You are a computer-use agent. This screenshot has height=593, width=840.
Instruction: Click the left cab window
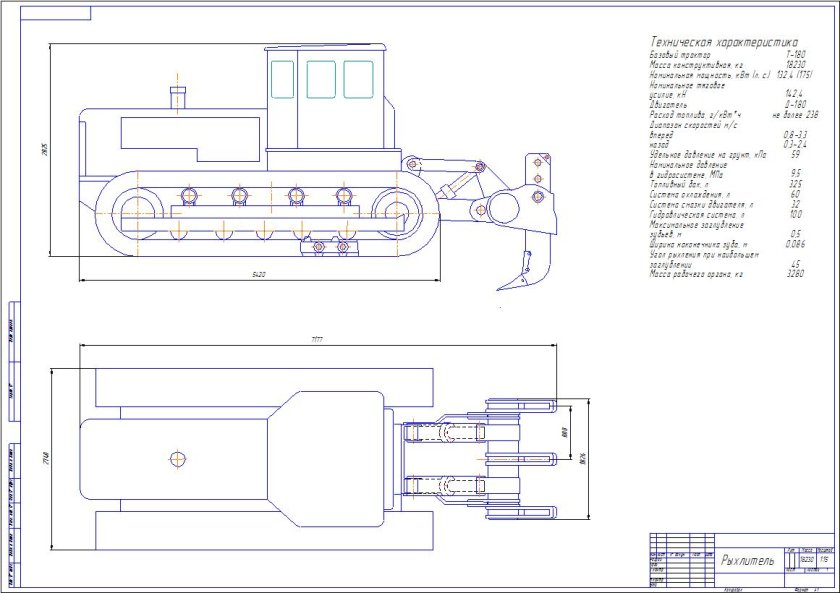coord(283,78)
